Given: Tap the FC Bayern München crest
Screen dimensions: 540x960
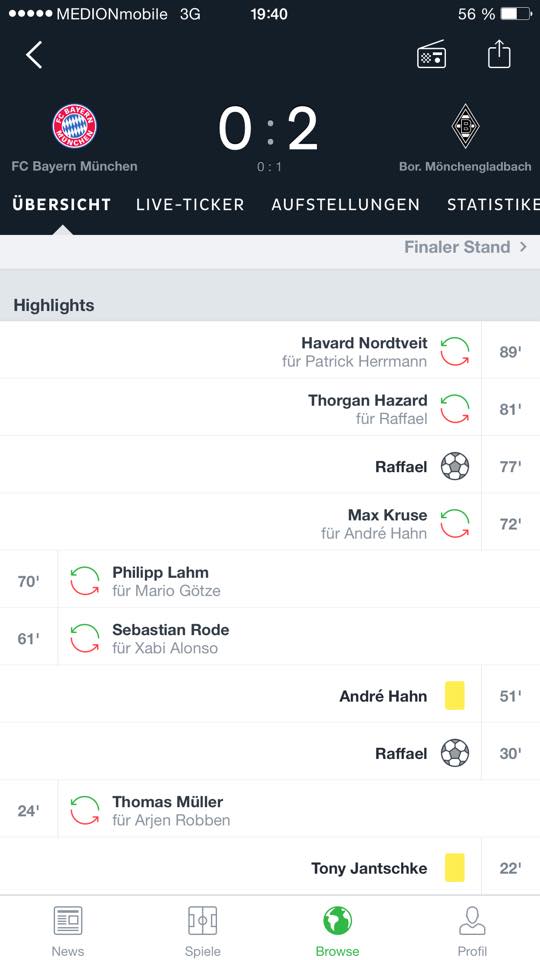Looking at the screenshot, I should [x=74, y=126].
